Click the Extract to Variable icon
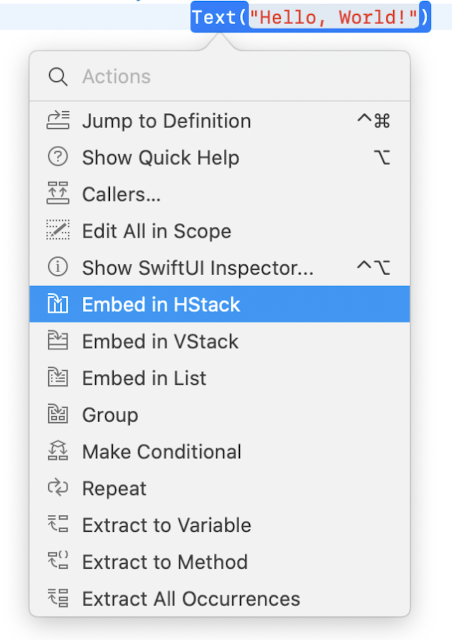Screen dimensions: 452x640 [58, 524]
